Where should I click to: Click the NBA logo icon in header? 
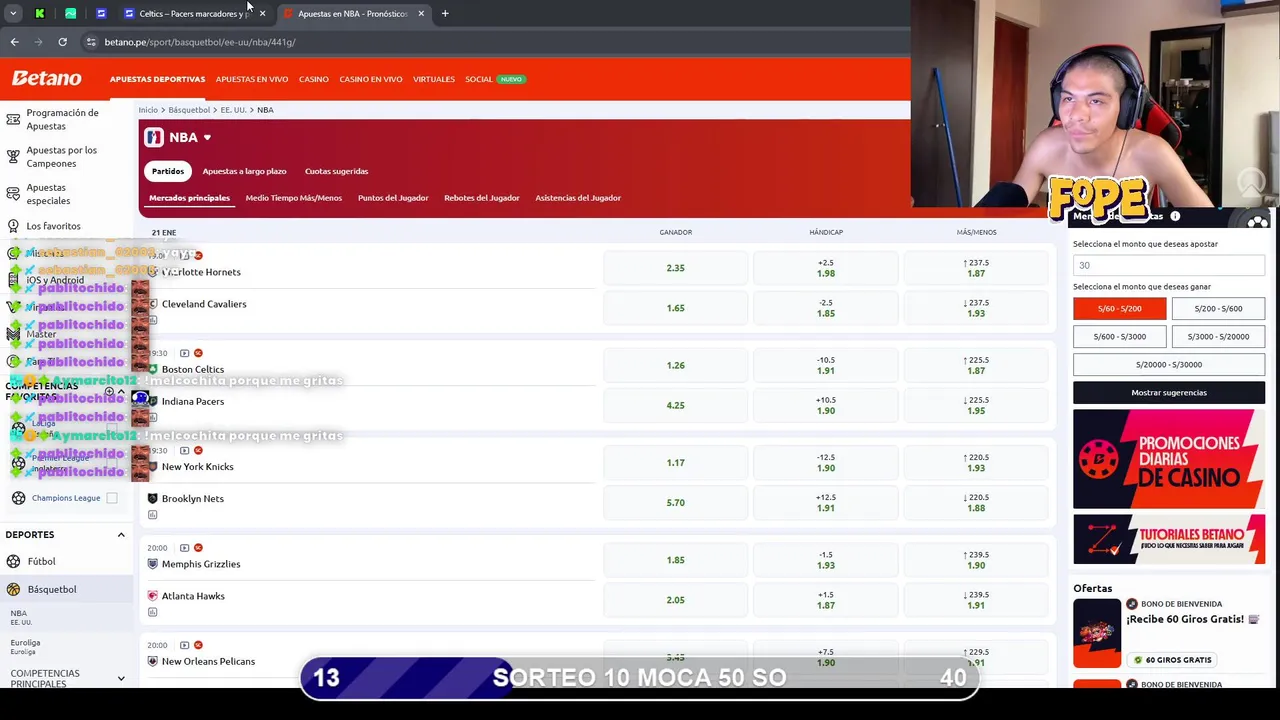(x=154, y=137)
